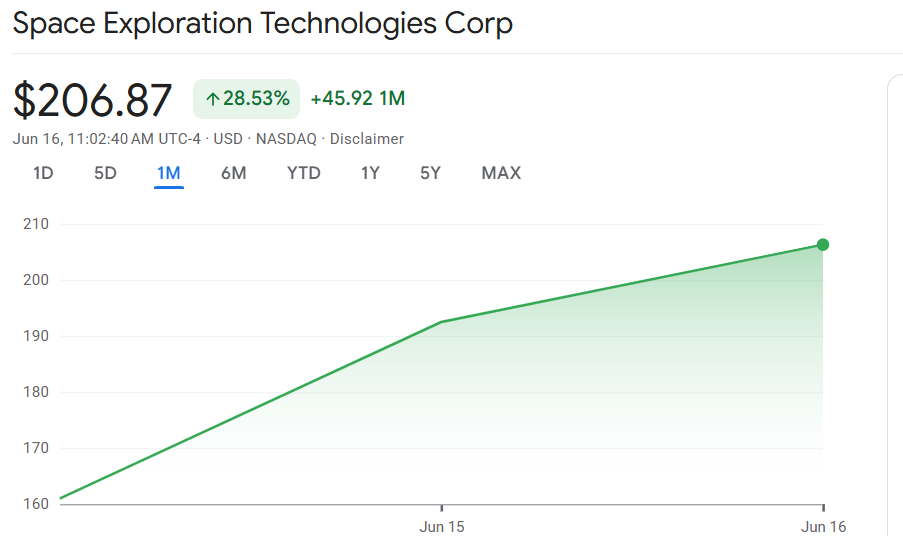Click the 28.53% percentage change badge
Screen dimensions: 903x536
click(246, 99)
